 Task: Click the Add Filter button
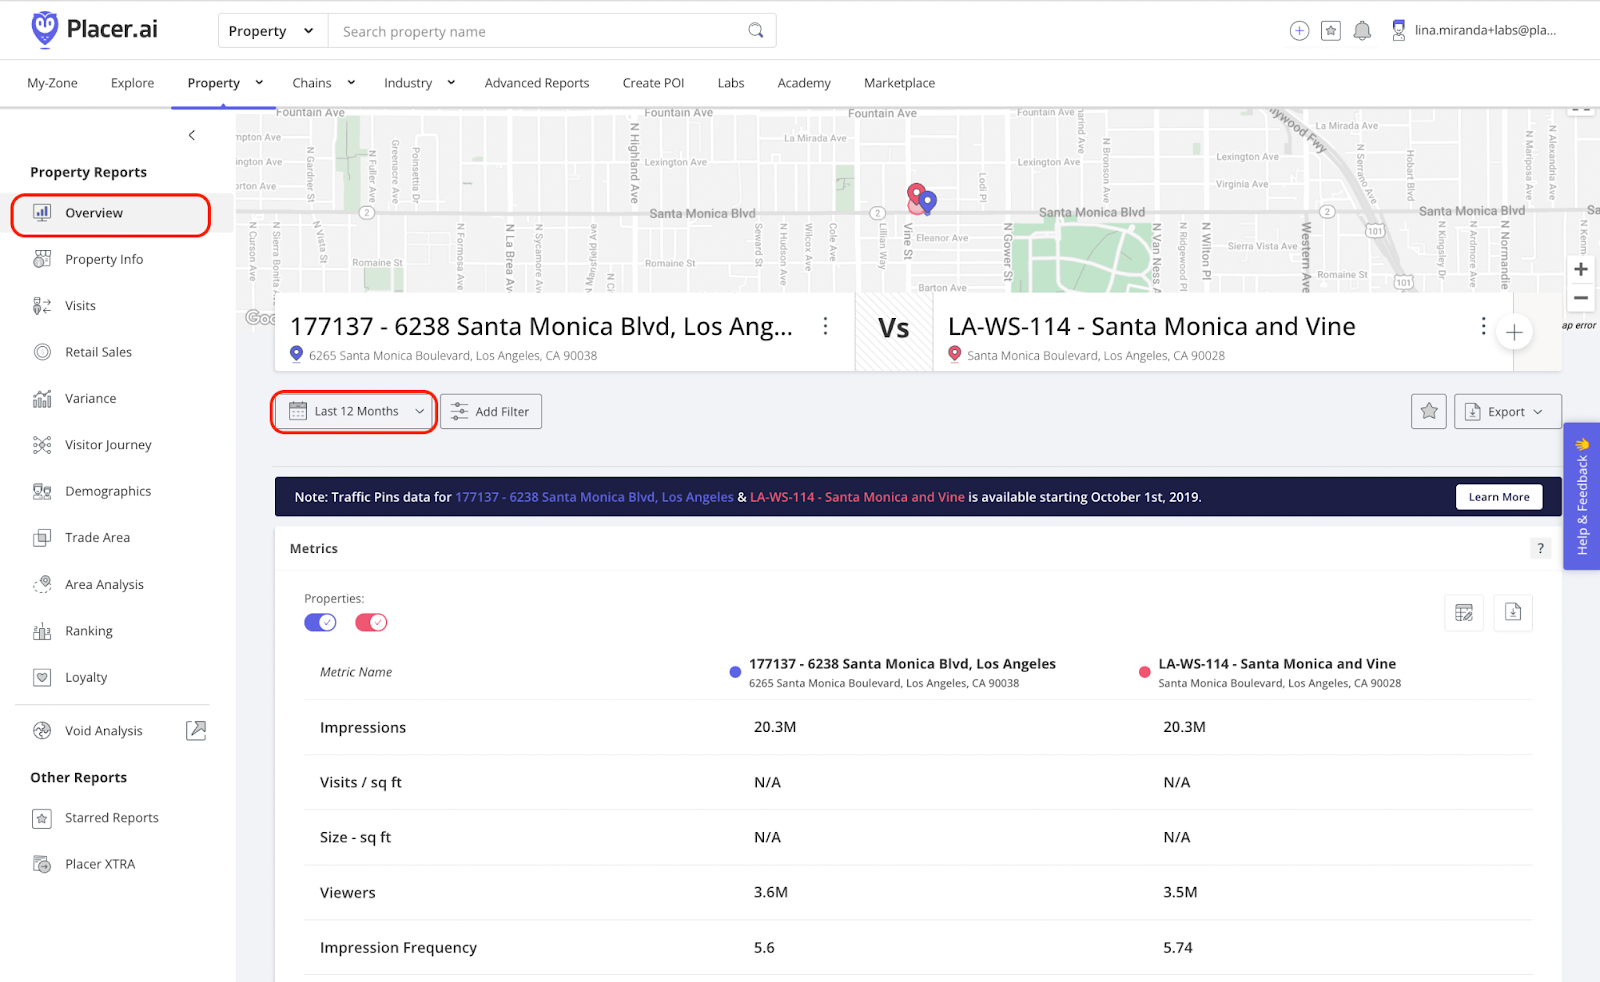[x=491, y=411]
